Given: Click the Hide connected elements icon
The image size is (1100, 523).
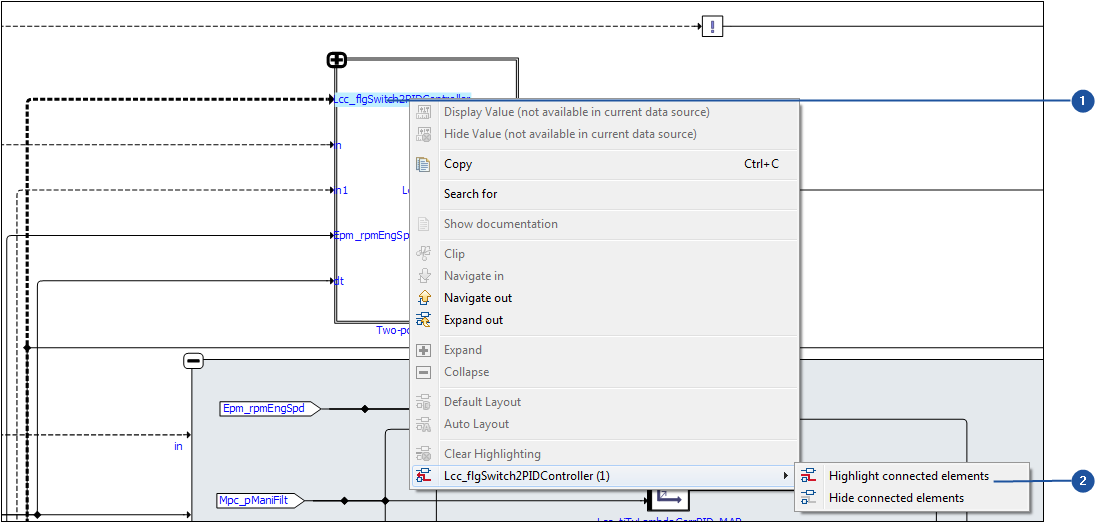Looking at the screenshot, I should click(x=808, y=498).
